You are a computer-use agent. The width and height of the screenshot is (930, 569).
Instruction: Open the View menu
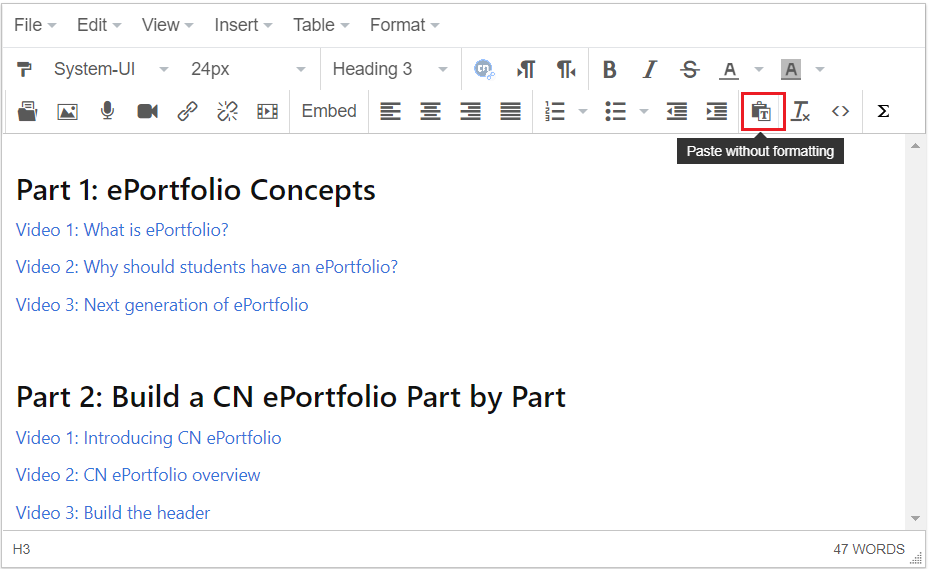[167, 25]
